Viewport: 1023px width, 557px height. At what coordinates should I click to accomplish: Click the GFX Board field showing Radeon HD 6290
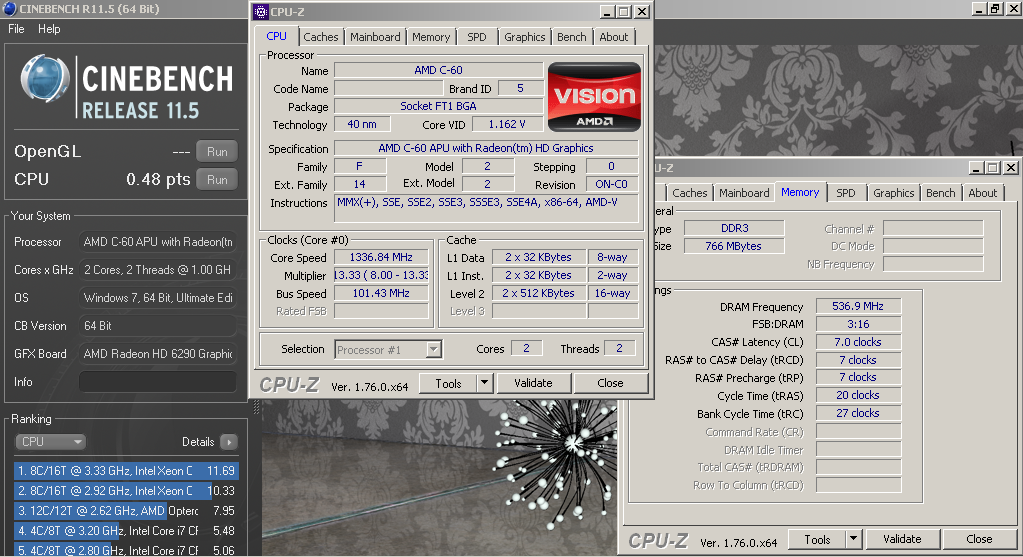(x=158, y=354)
